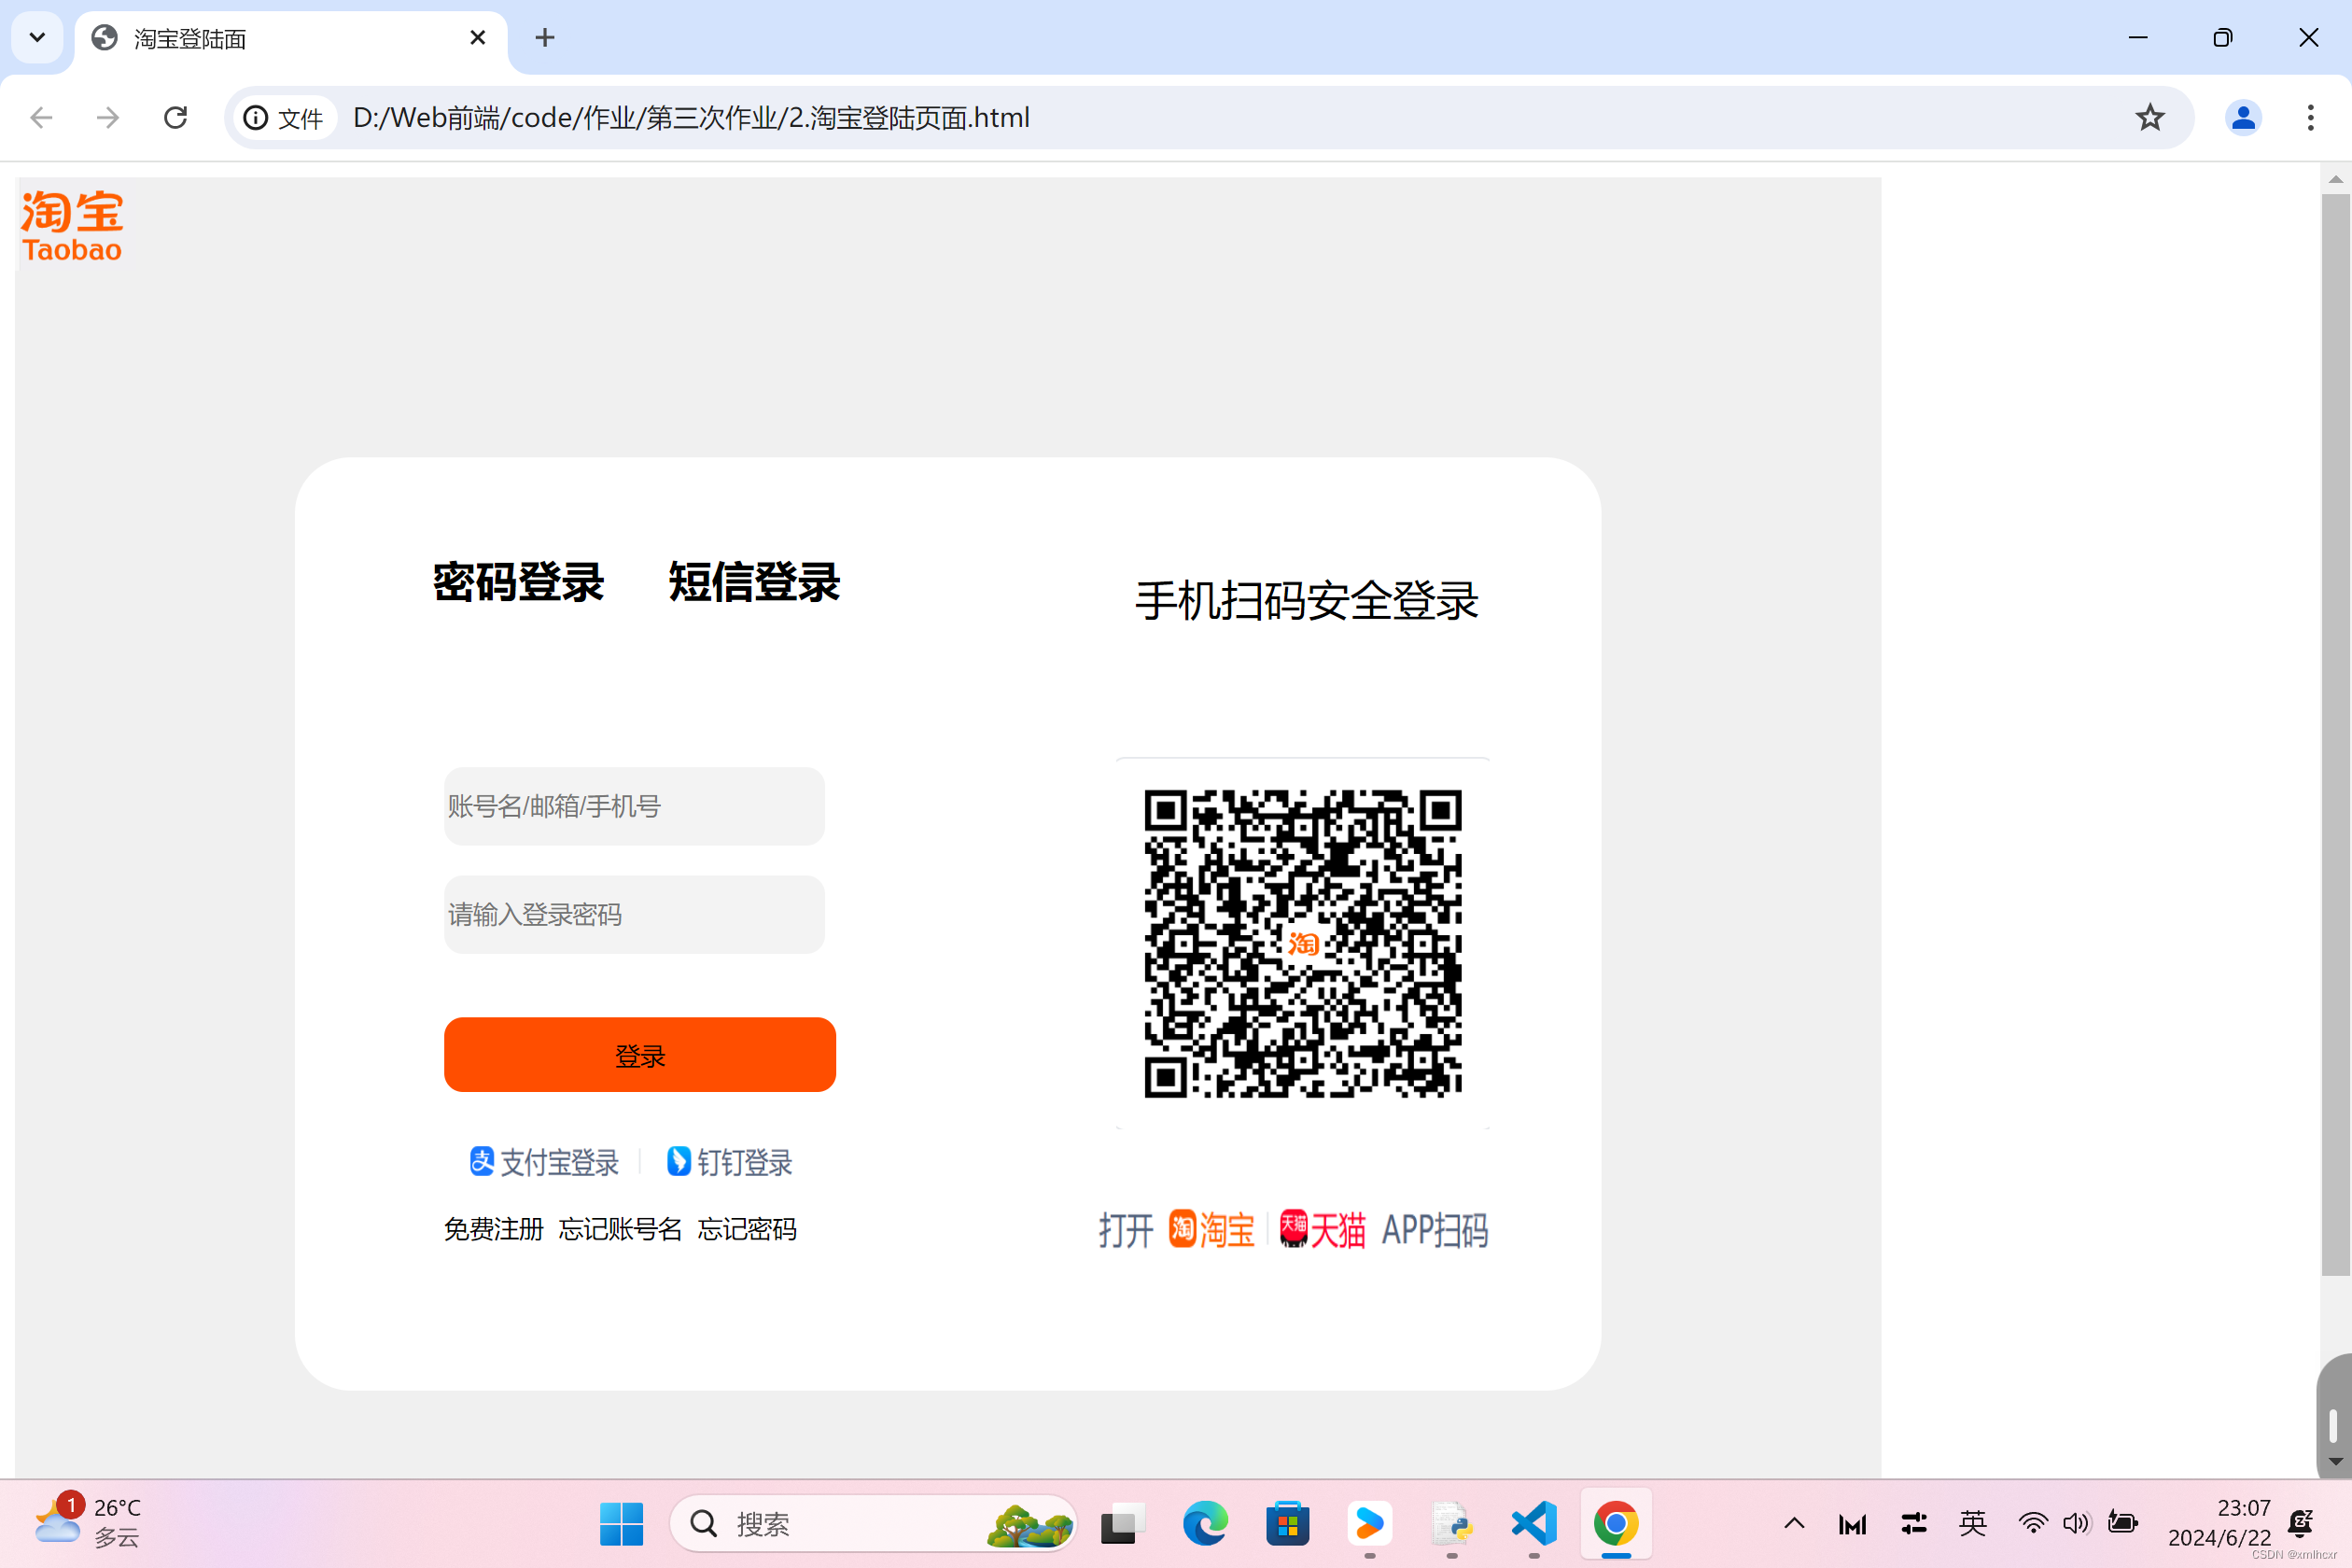The height and width of the screenshot is (1568, 2352).
Task: Open the 免费注册 link
Action: 494,1229
